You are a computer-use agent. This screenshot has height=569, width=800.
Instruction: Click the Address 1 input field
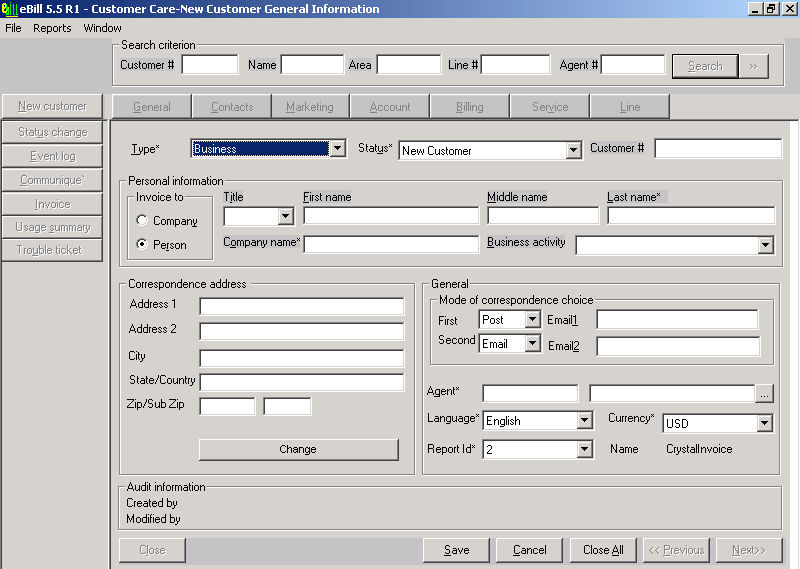[302, 306]
